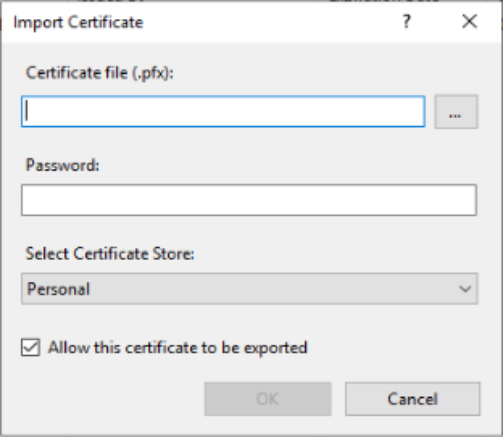Click the 'Select Certificate Store:' label
This screenshot has height=437, width=503.
110,254
